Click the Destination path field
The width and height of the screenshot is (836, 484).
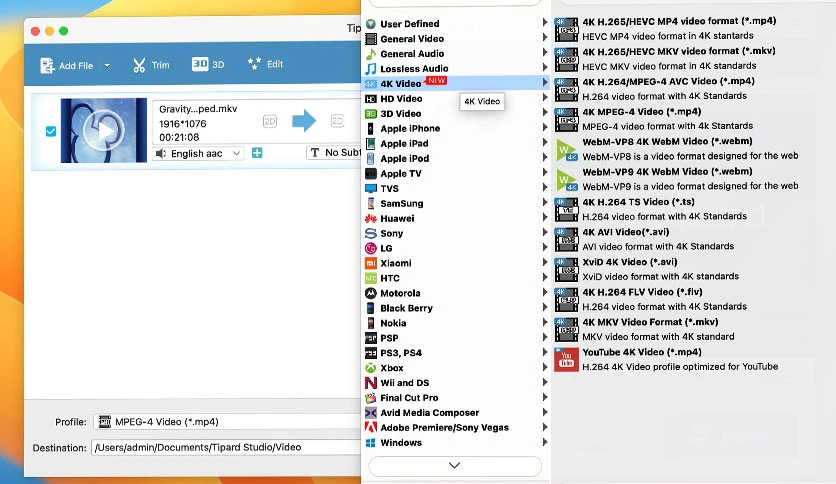(x=226, y=447)
